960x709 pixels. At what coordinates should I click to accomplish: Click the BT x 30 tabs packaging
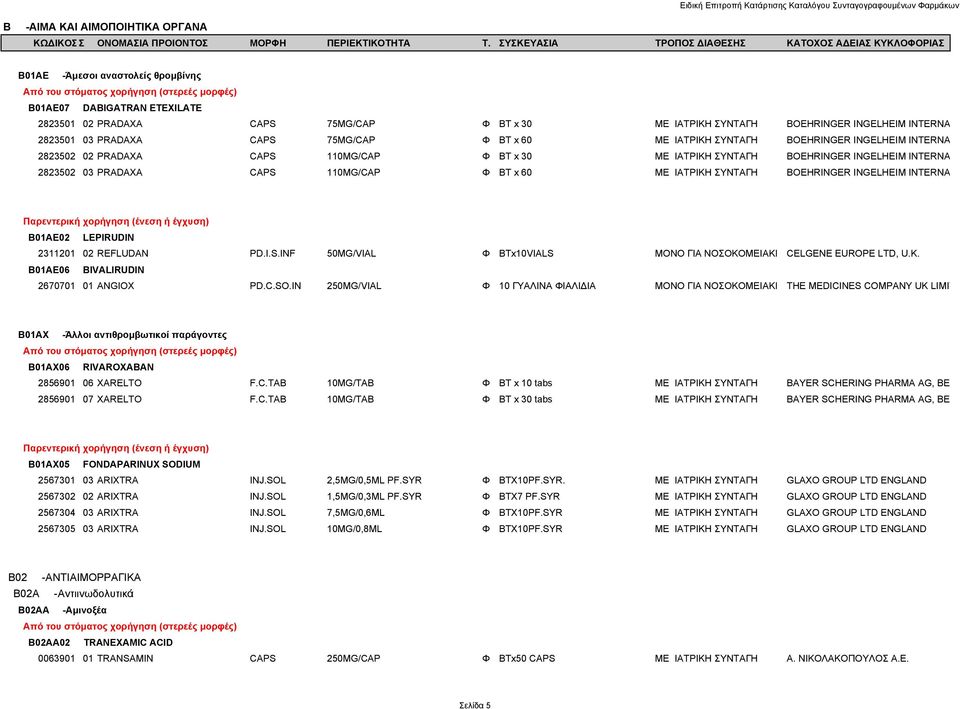click(x=525, y=399)
